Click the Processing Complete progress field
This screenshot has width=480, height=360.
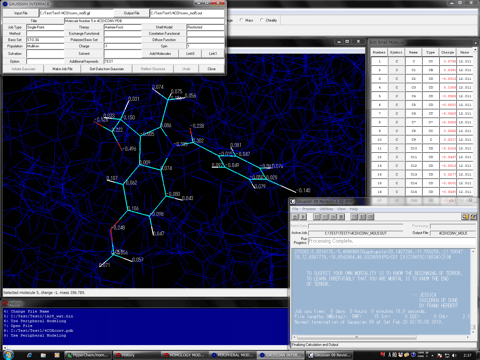392,241
